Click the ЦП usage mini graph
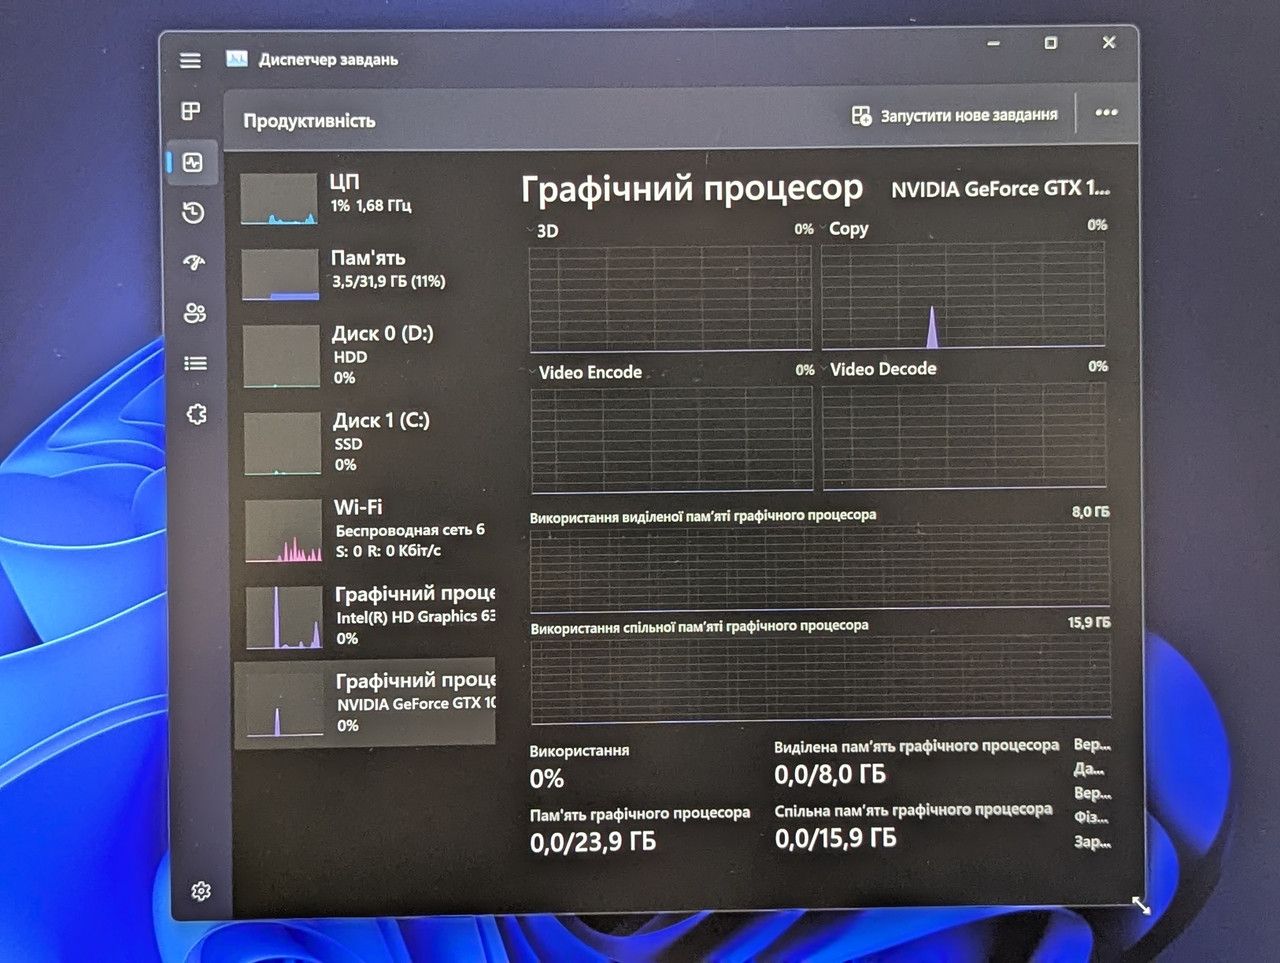Screen dimensions: 1280x963 point(279,199)
